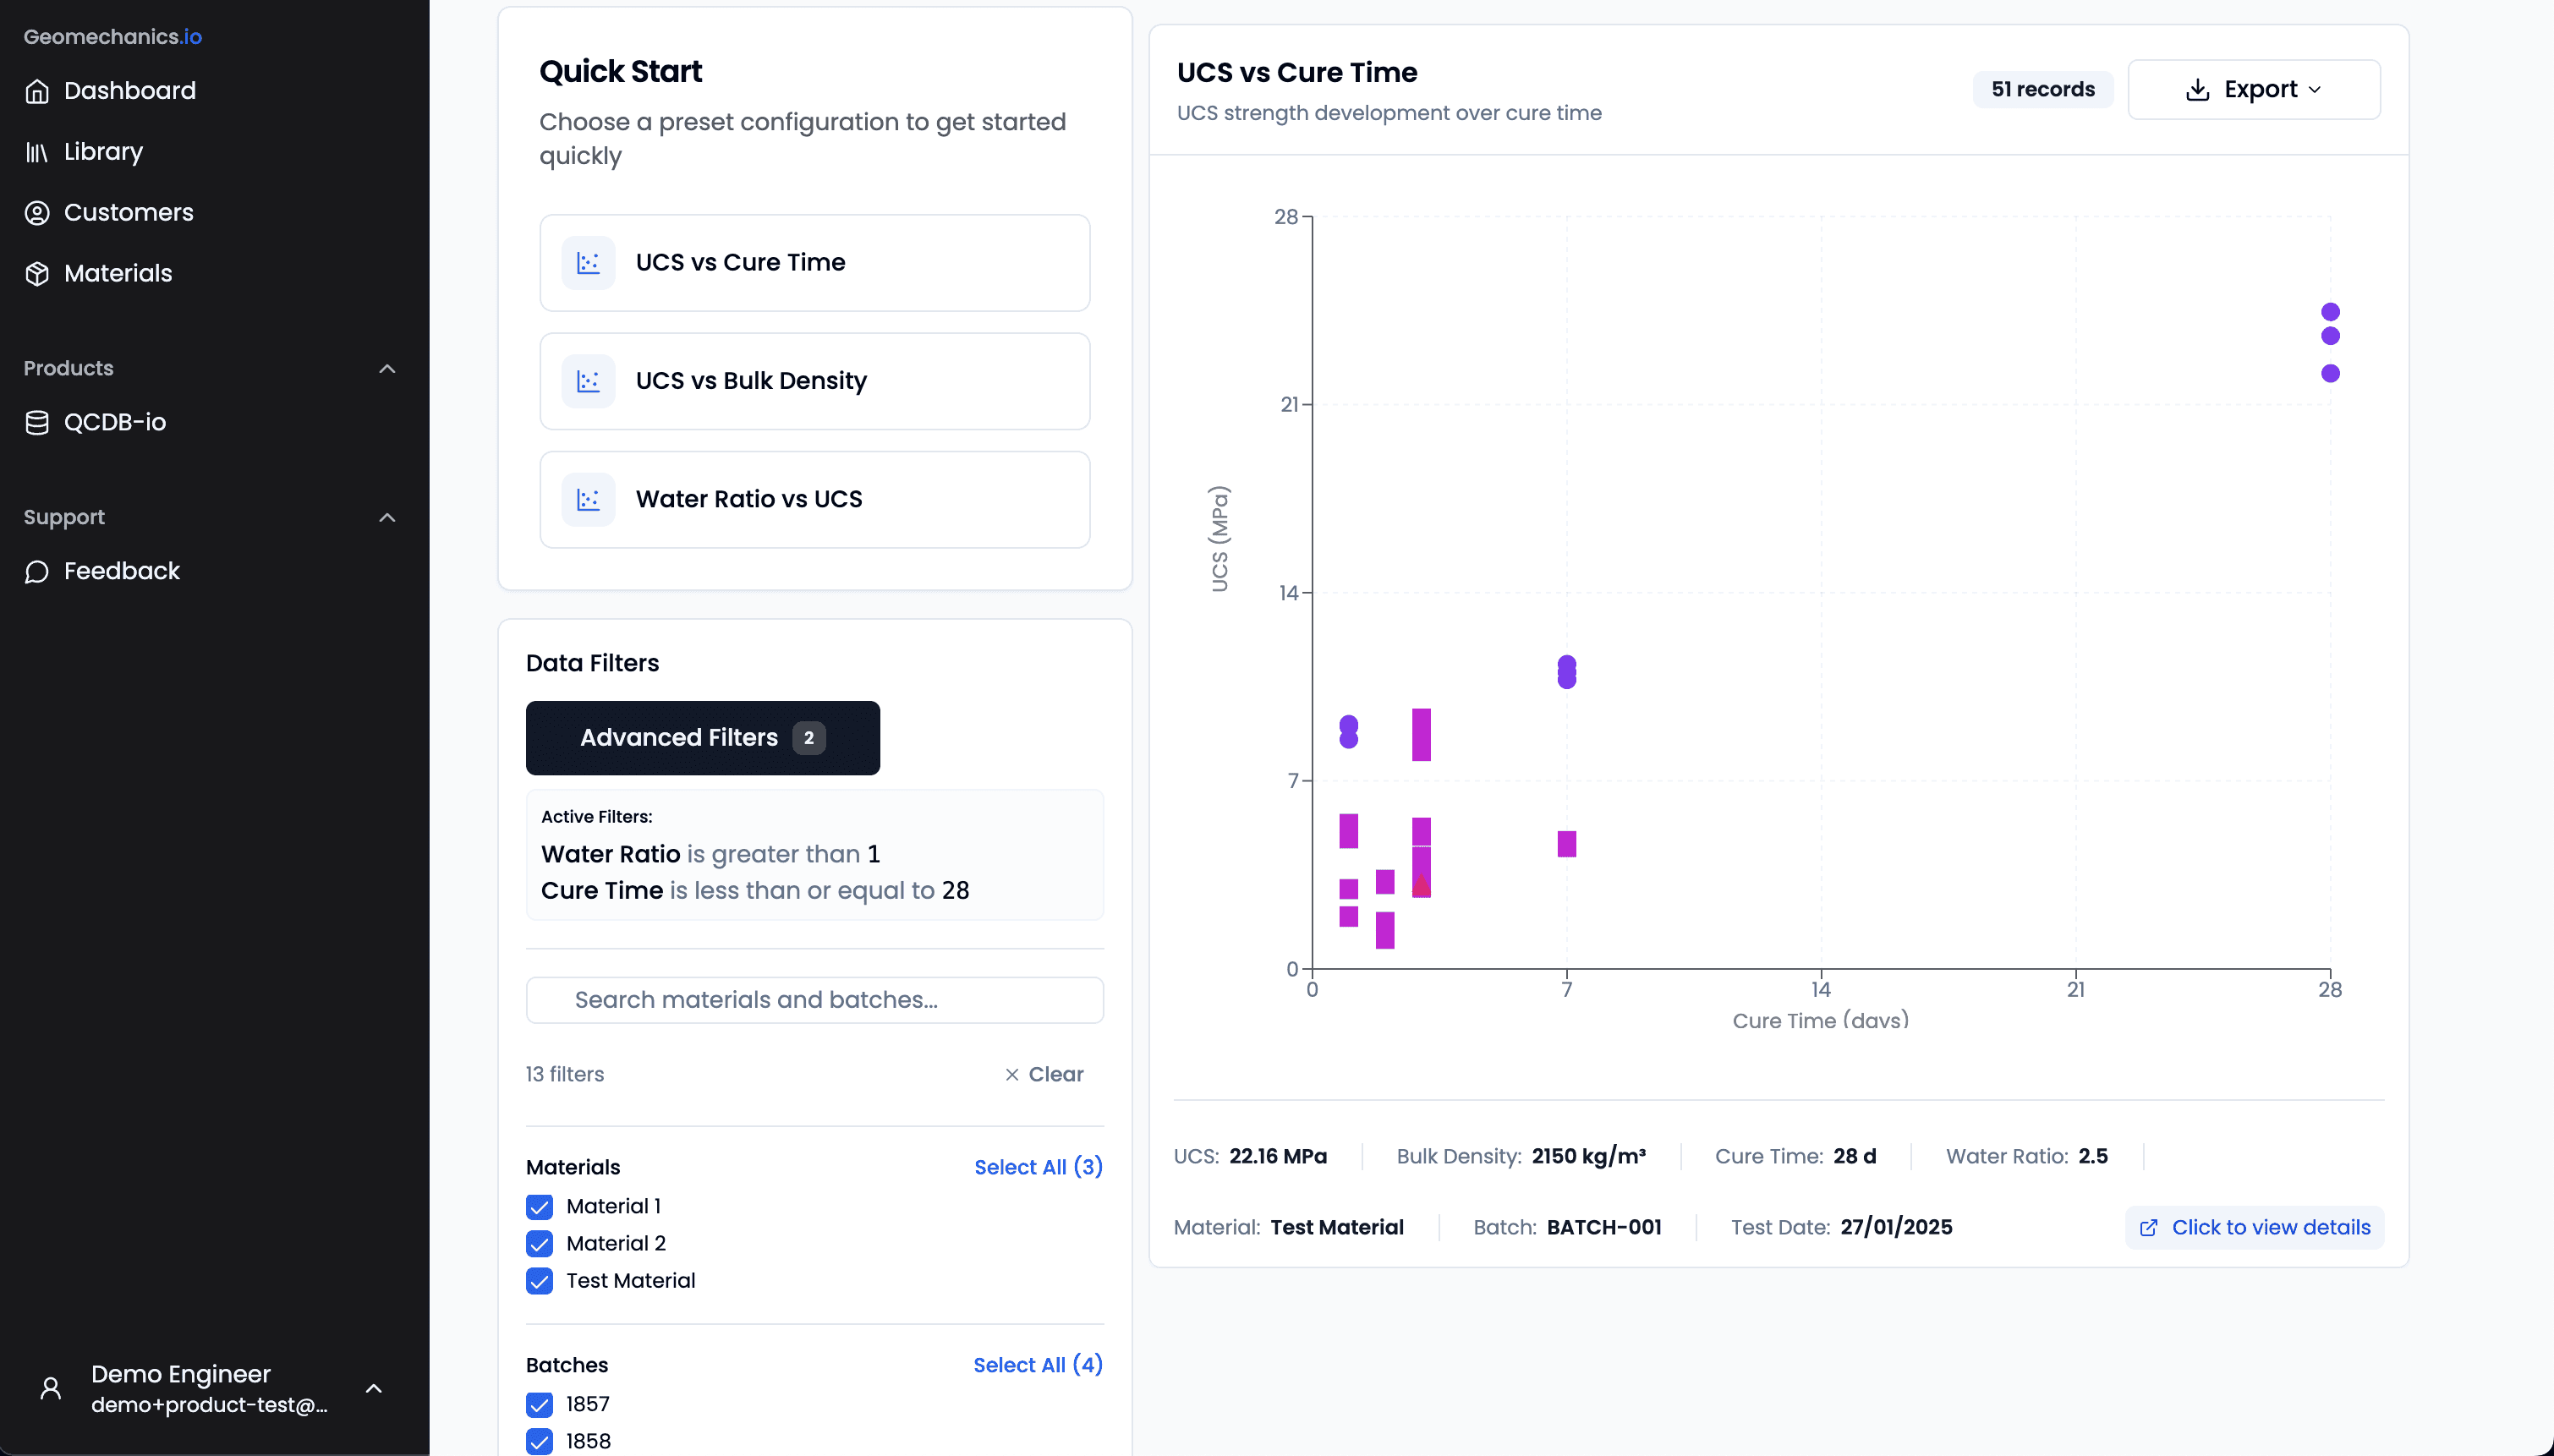2554x1456 pixels.
Task: Click the Feedback chat bubble icon
Action: tap(37, 572)
